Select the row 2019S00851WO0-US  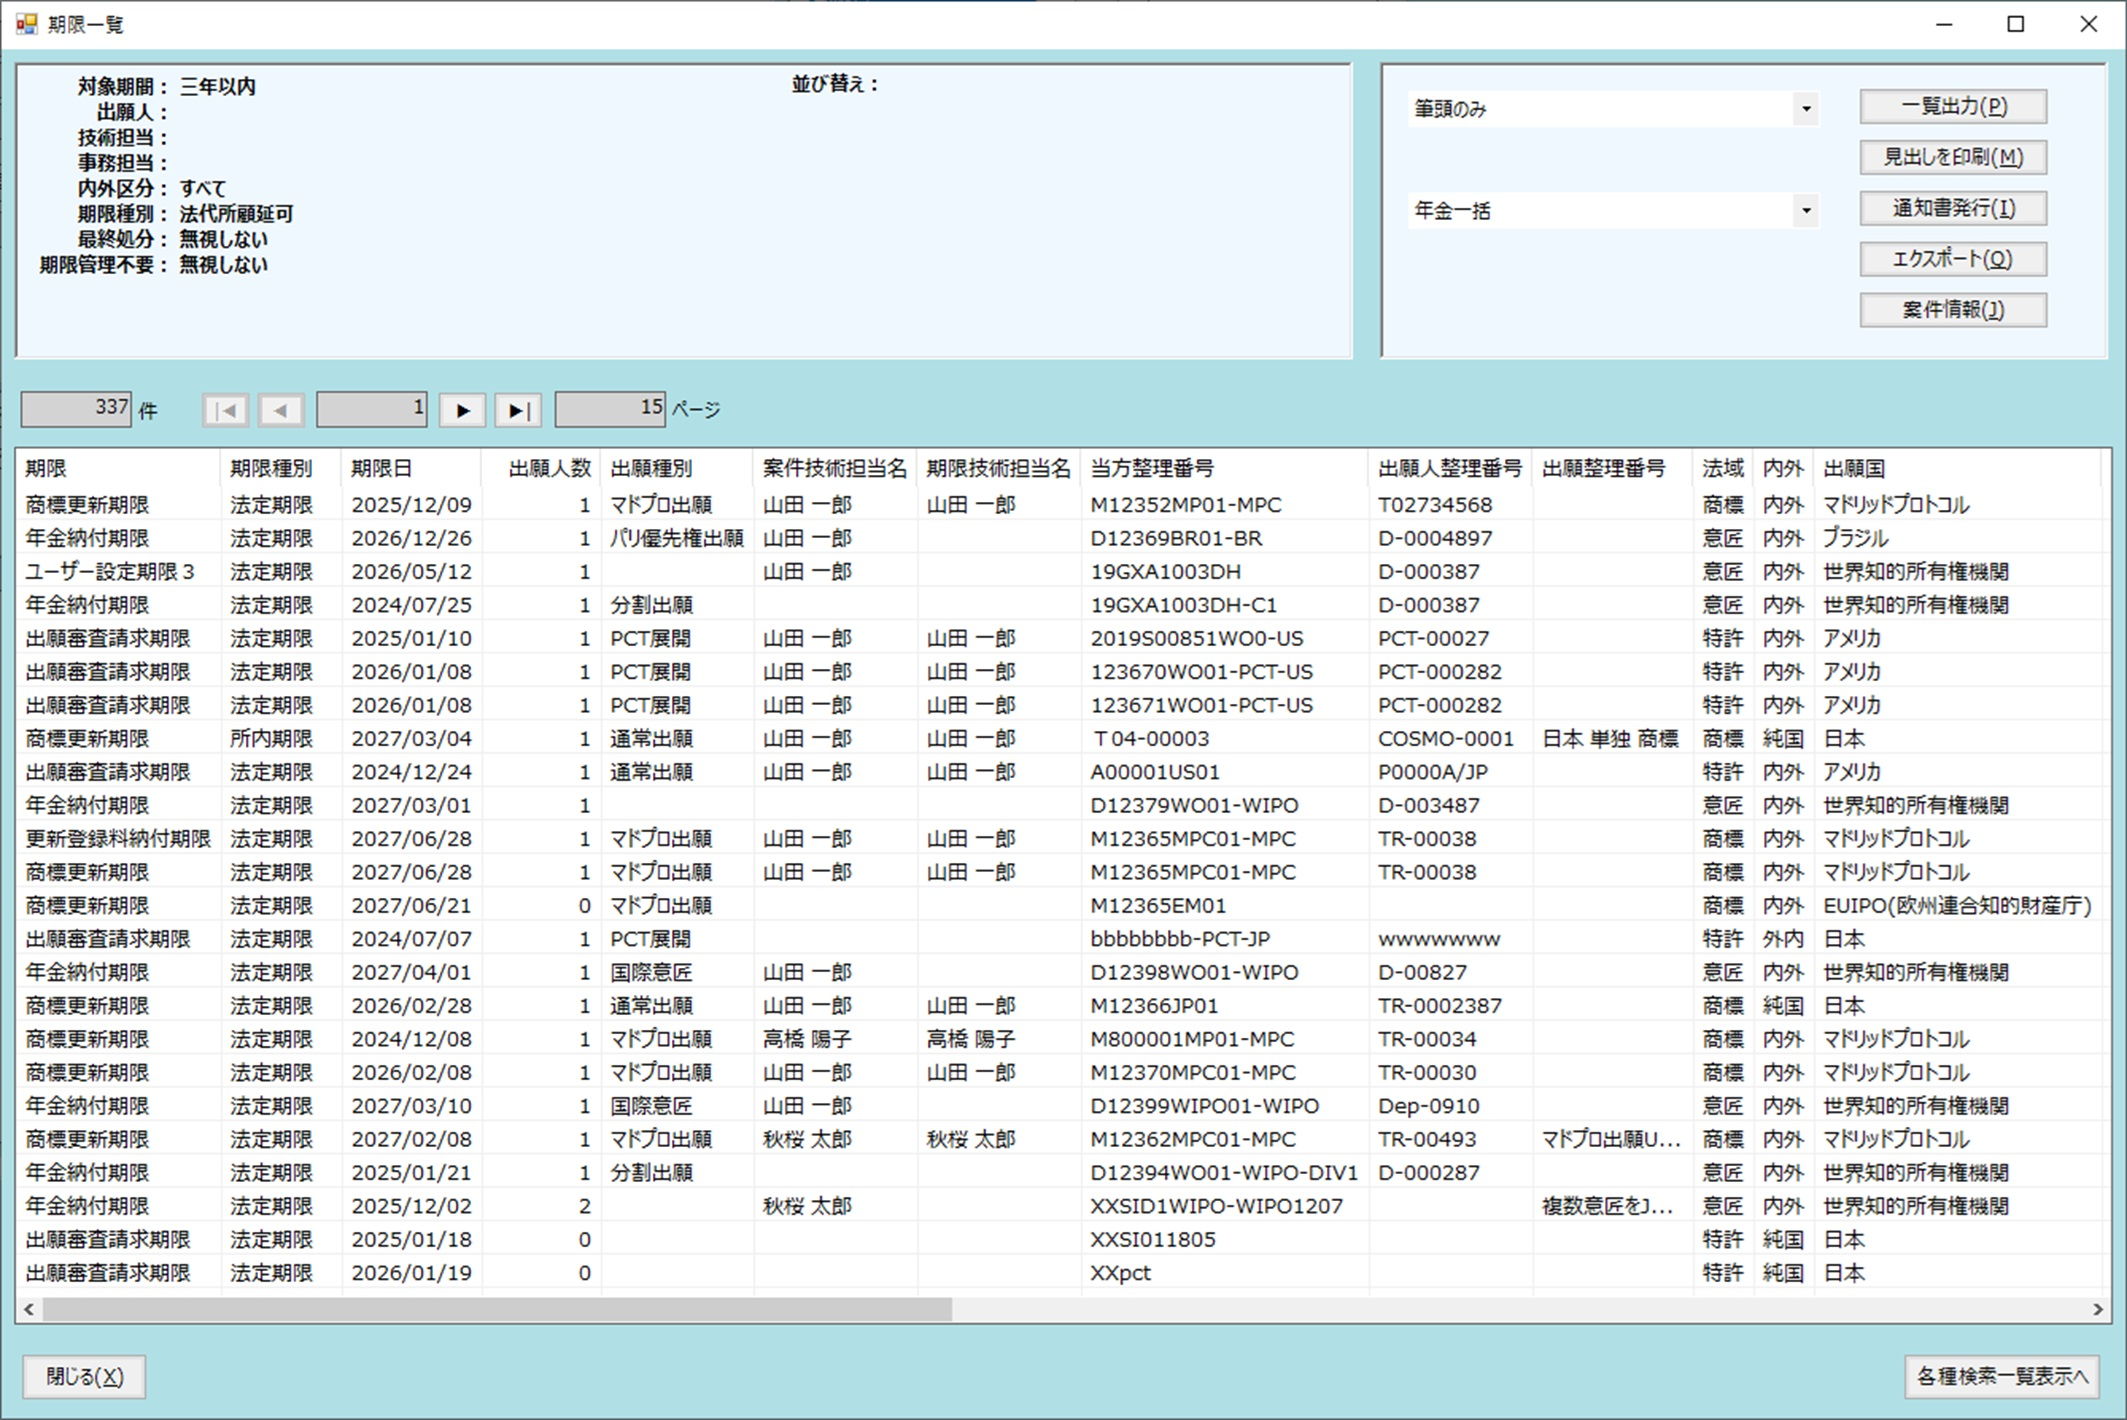(1060, 638)
